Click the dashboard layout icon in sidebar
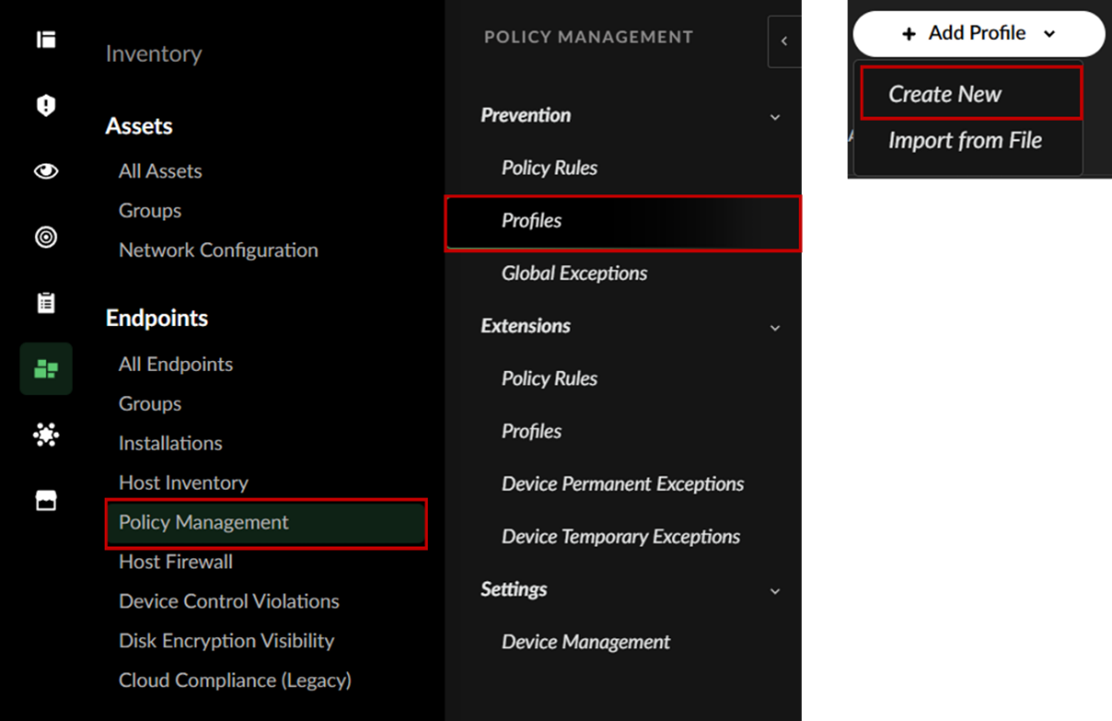The height and width of the screenshot is (721, 1112). 46,40
